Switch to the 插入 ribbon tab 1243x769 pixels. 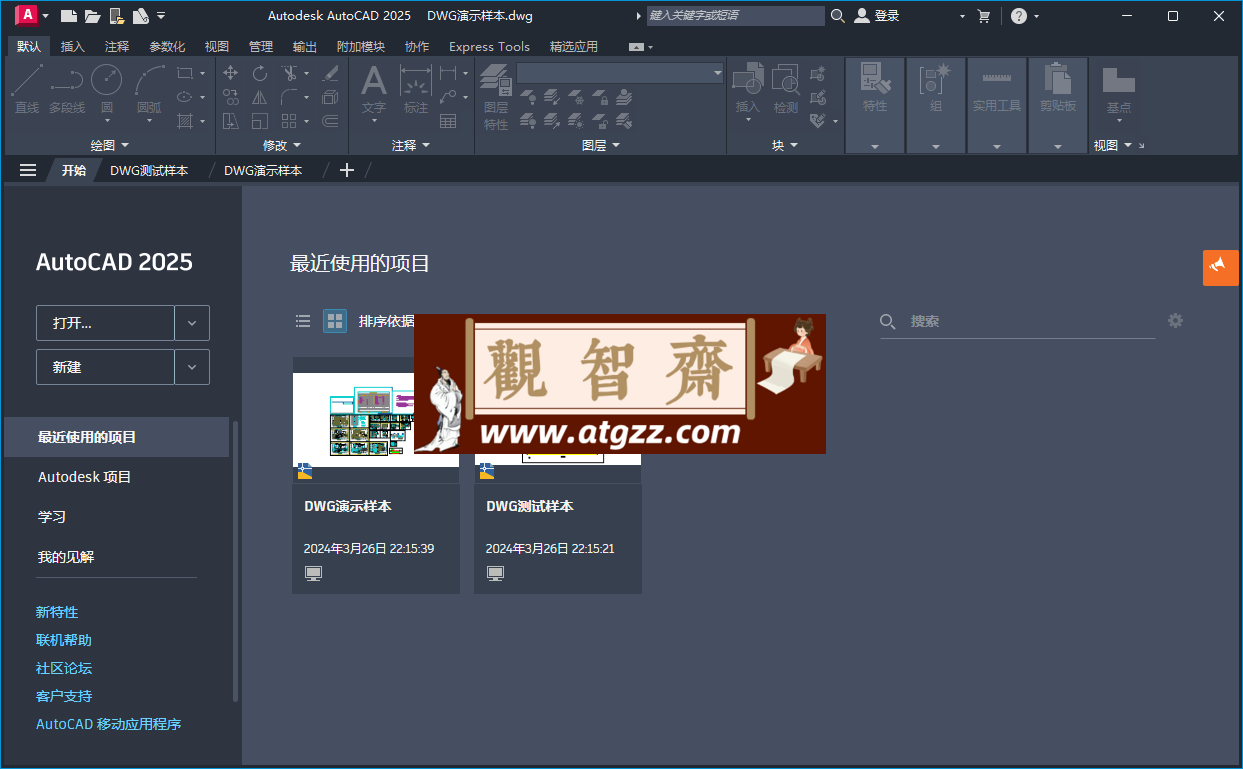73,47
